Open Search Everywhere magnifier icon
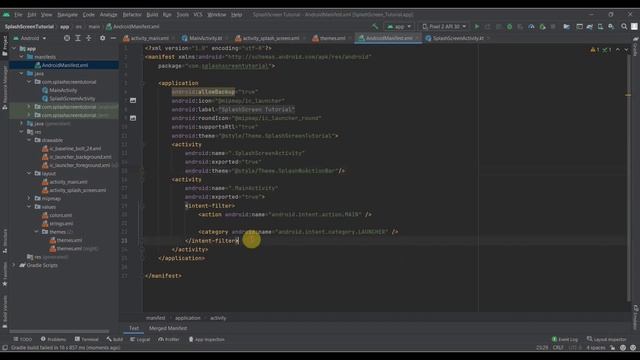Screen dimensions: 640x360 pos(624,27)
